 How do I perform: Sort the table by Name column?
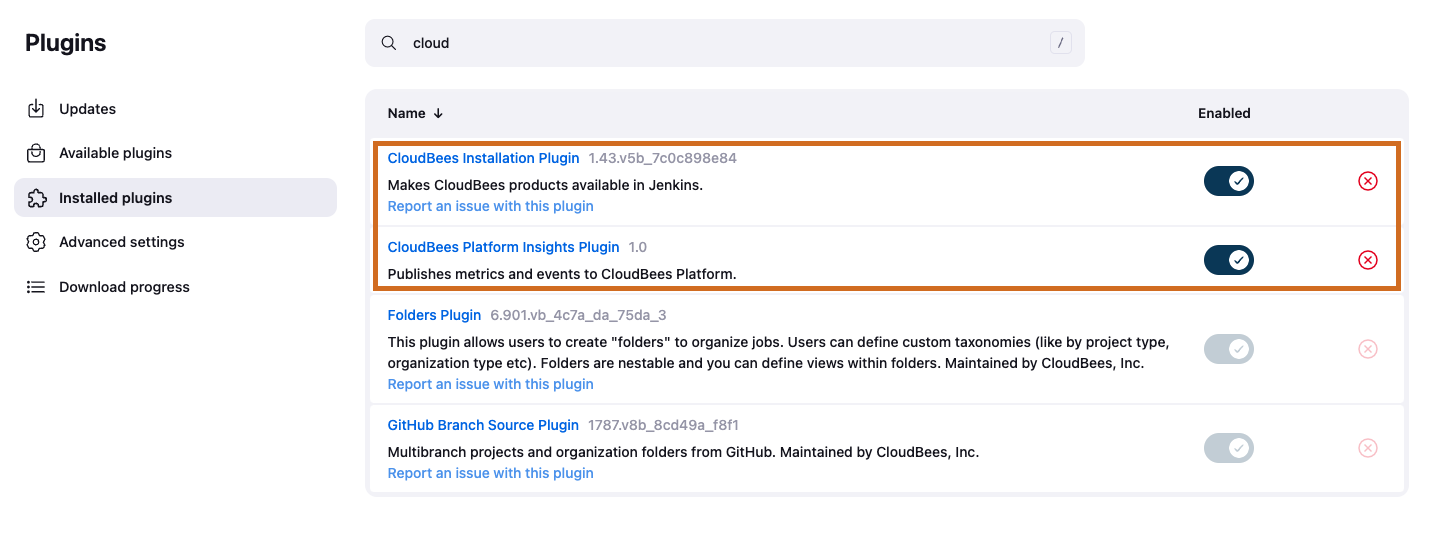coord(415,113)
